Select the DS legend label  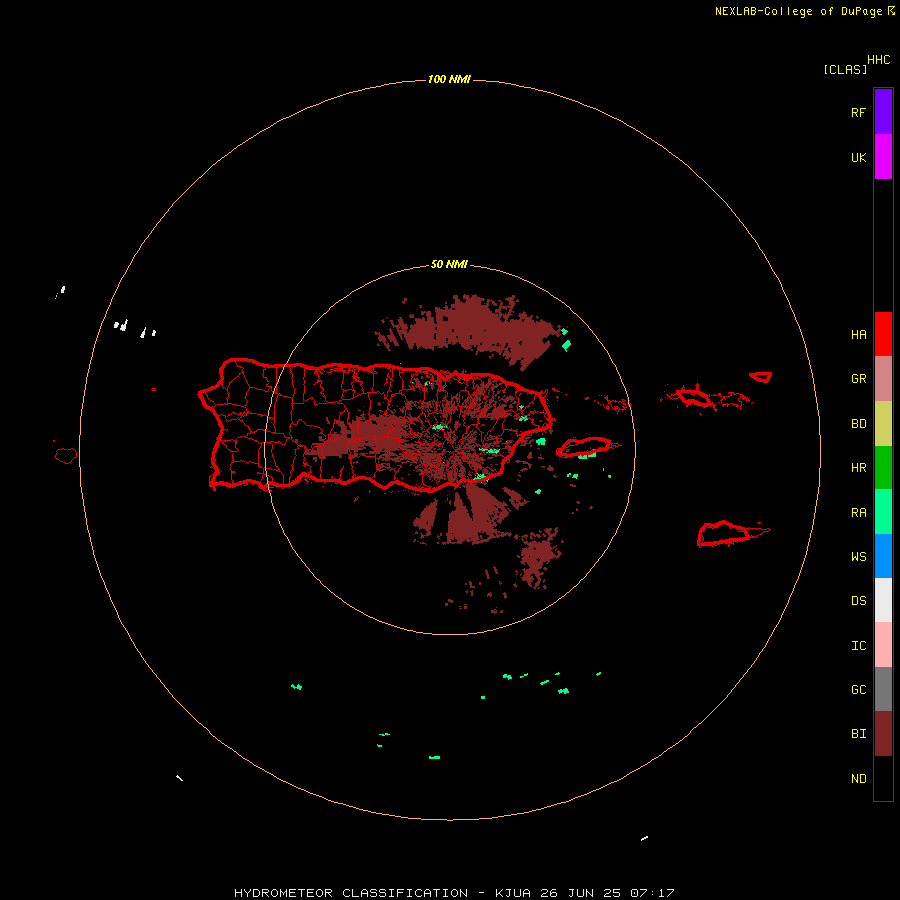click(x=858, y=601)
